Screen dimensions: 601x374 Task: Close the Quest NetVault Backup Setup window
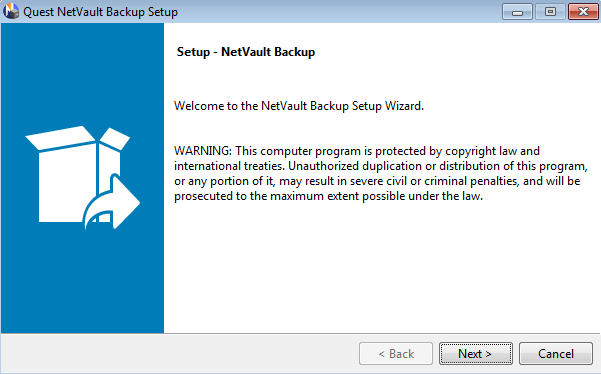[583, 11]
